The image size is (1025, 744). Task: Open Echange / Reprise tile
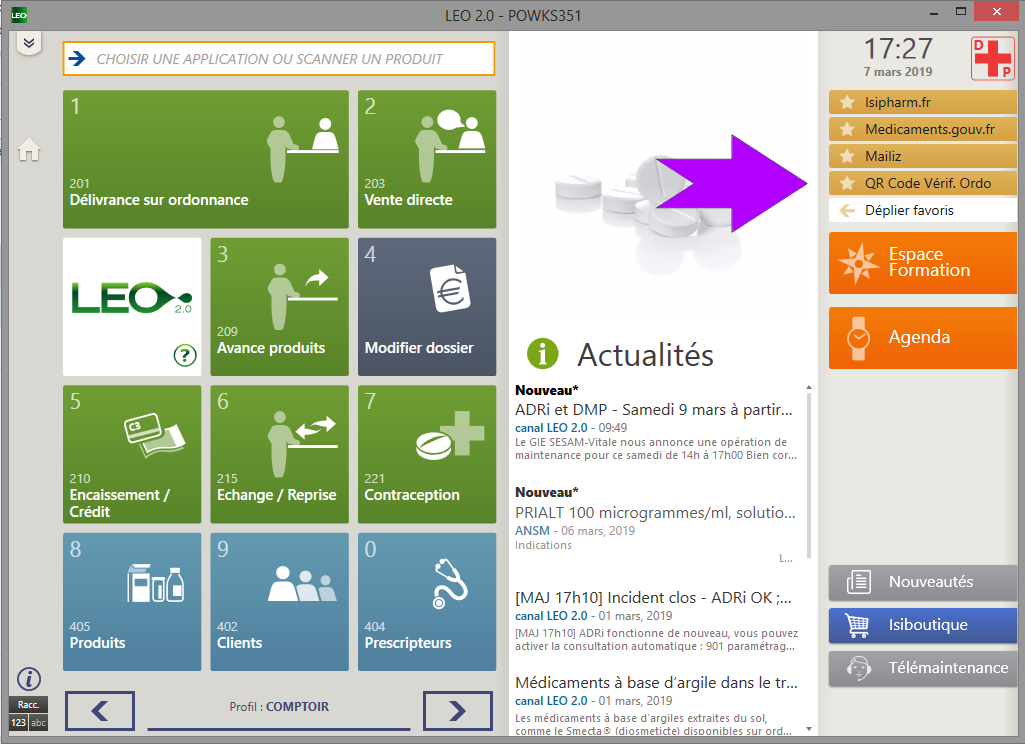(x=279, y=454)
